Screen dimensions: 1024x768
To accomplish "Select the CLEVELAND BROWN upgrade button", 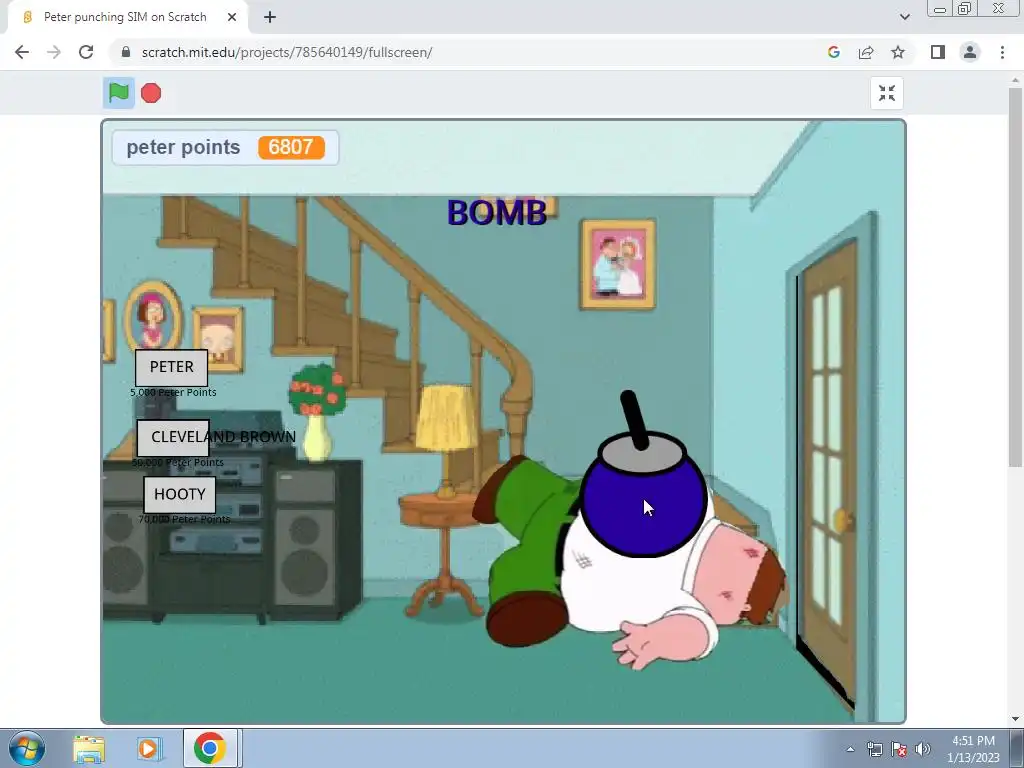I will (x=173, y=438).
